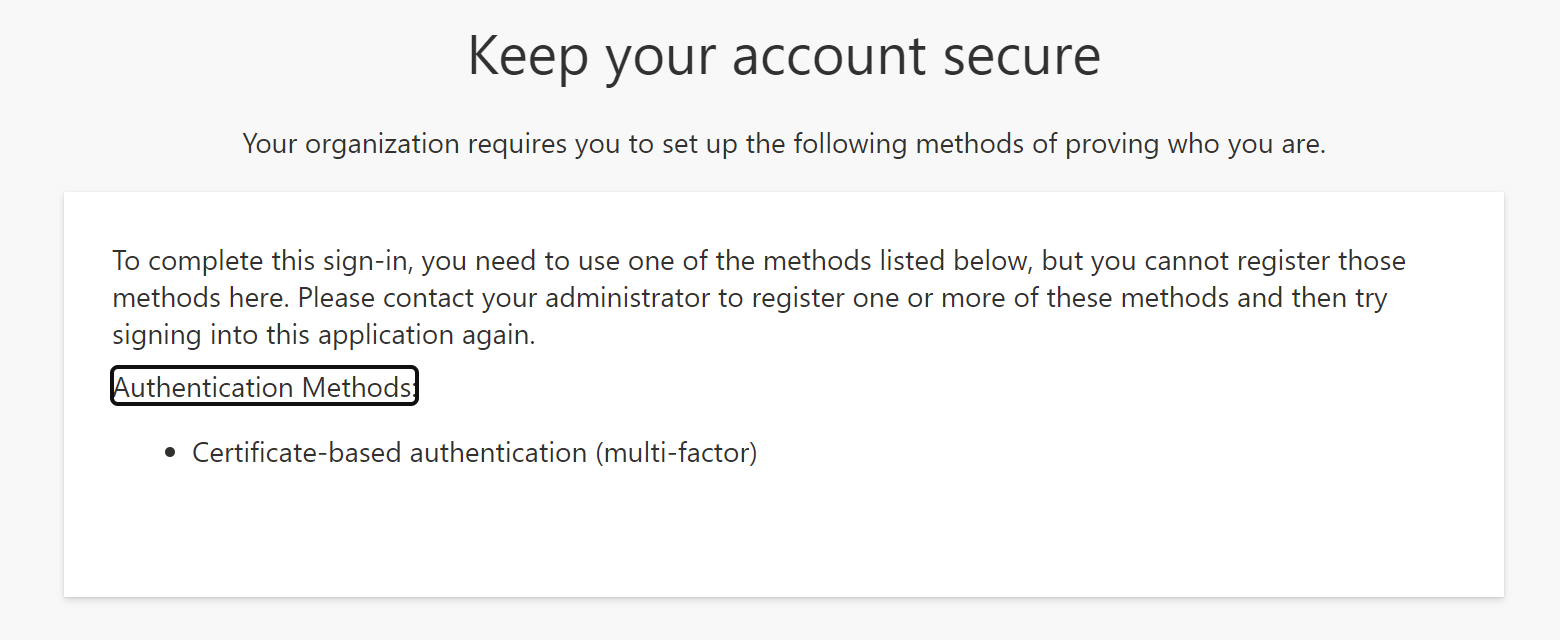
Task: Click the phrase "proving who you are"
Action: 1195,144
